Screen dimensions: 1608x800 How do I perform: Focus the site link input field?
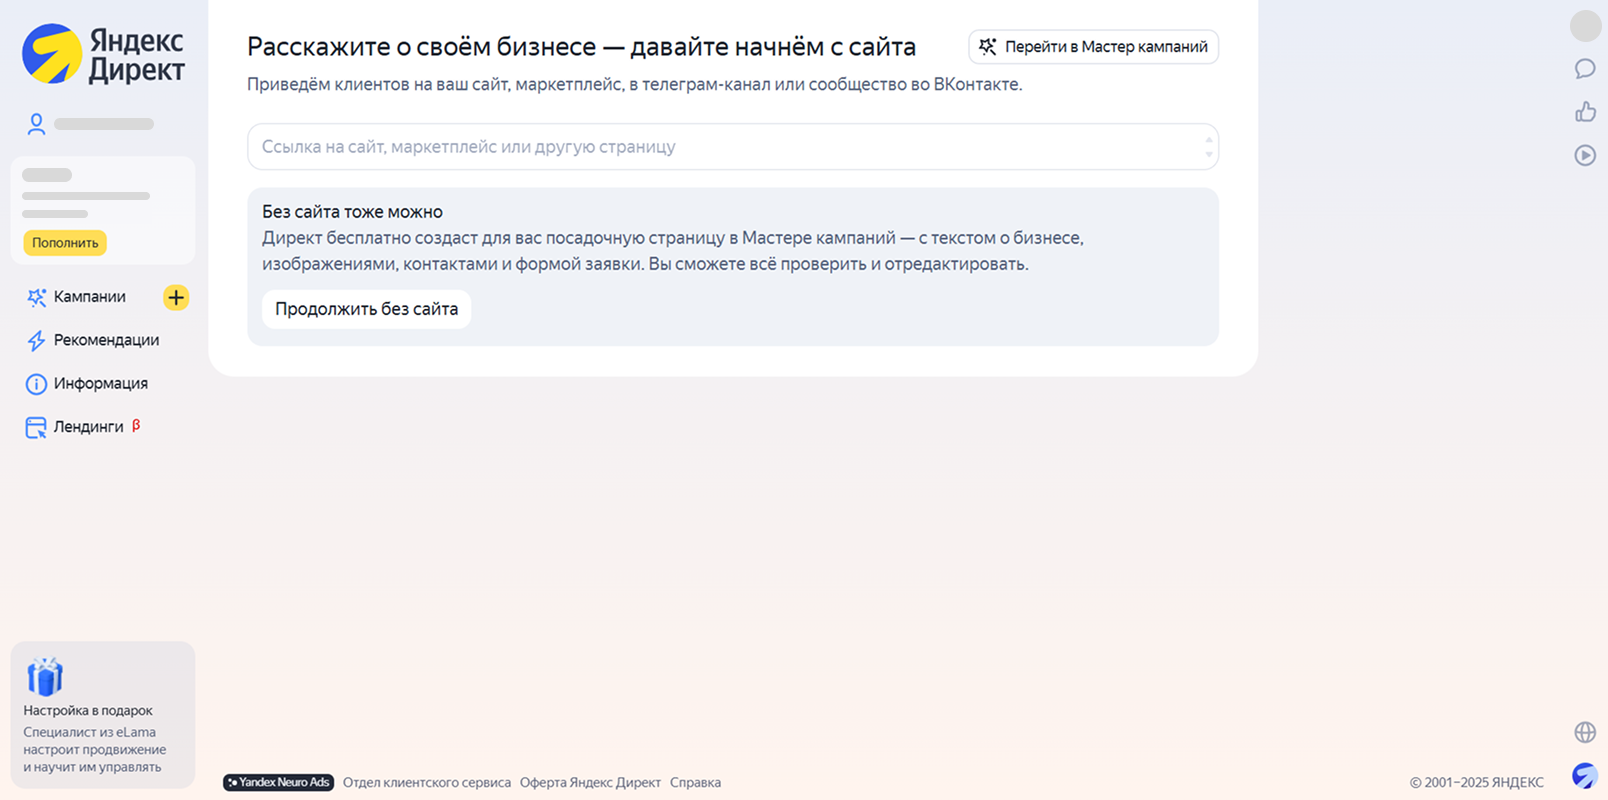pos(732,147)
